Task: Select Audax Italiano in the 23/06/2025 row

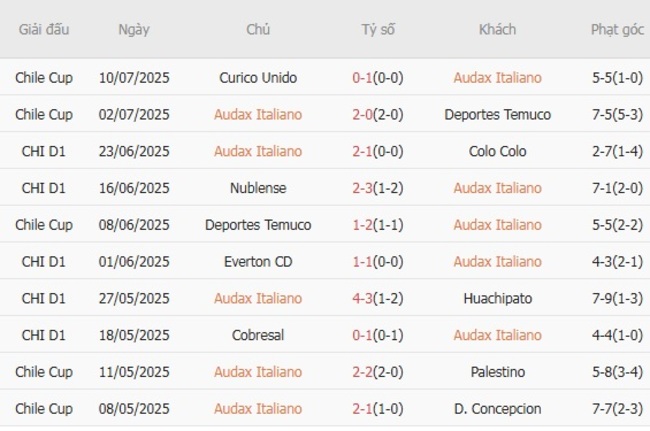Action: coord(258,151)
